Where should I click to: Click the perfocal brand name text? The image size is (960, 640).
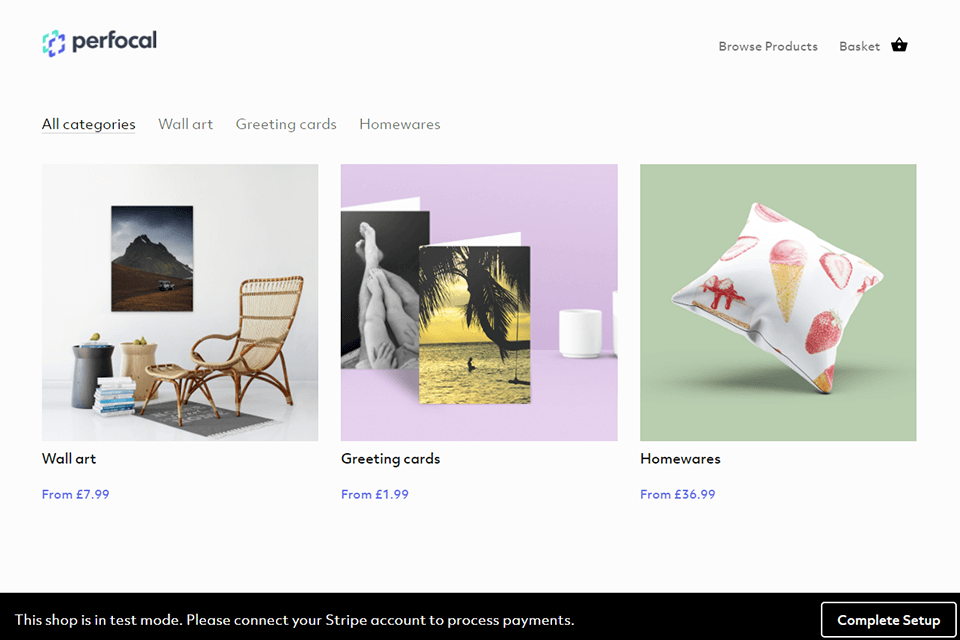click(114, 42)
